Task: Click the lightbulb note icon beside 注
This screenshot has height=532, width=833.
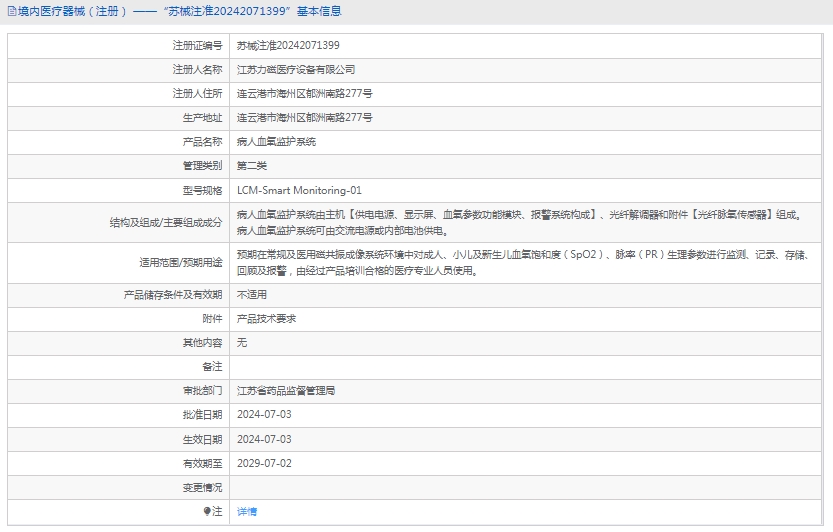Action: coord(208,511)
